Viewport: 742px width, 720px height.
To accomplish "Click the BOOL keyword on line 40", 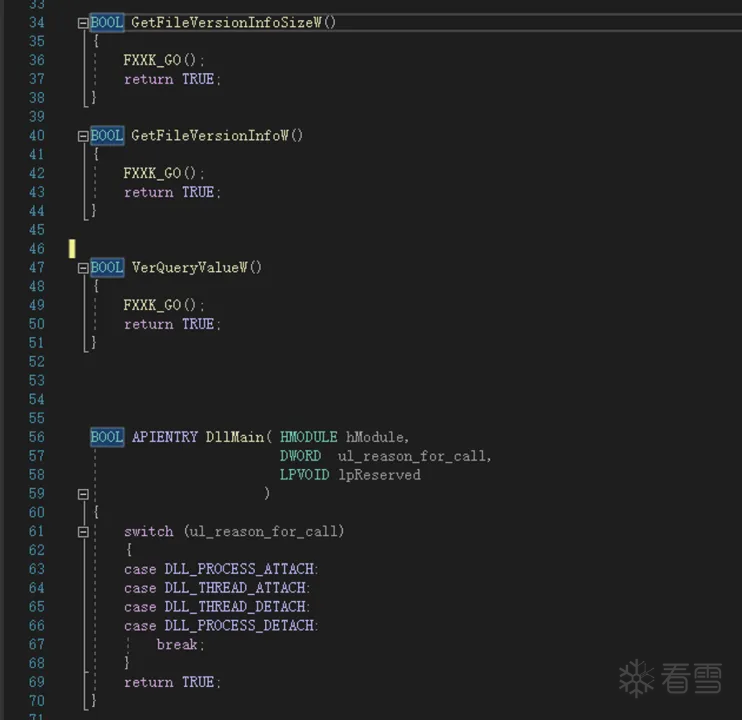I will pyautogui.click(x=107, y=136).
